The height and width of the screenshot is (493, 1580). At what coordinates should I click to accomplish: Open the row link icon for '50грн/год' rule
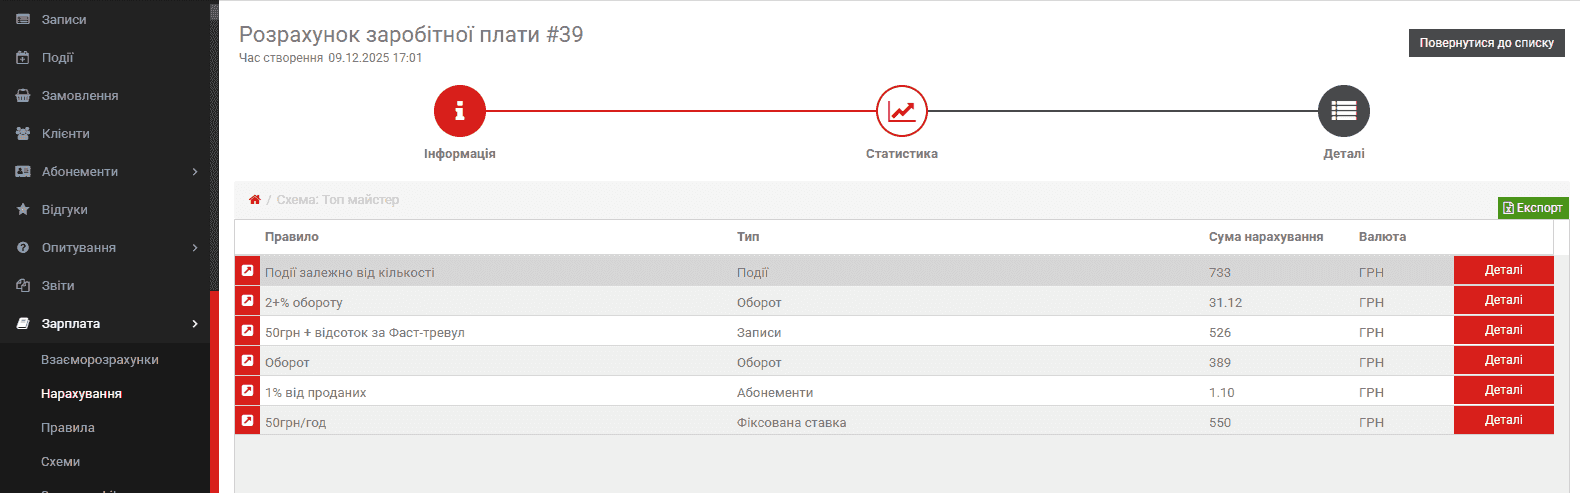tap(247, 421)
